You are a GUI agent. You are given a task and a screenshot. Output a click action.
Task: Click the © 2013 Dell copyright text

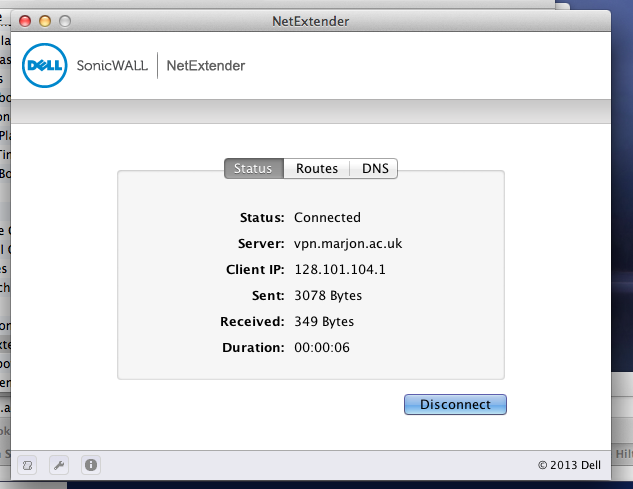point(569,465)
